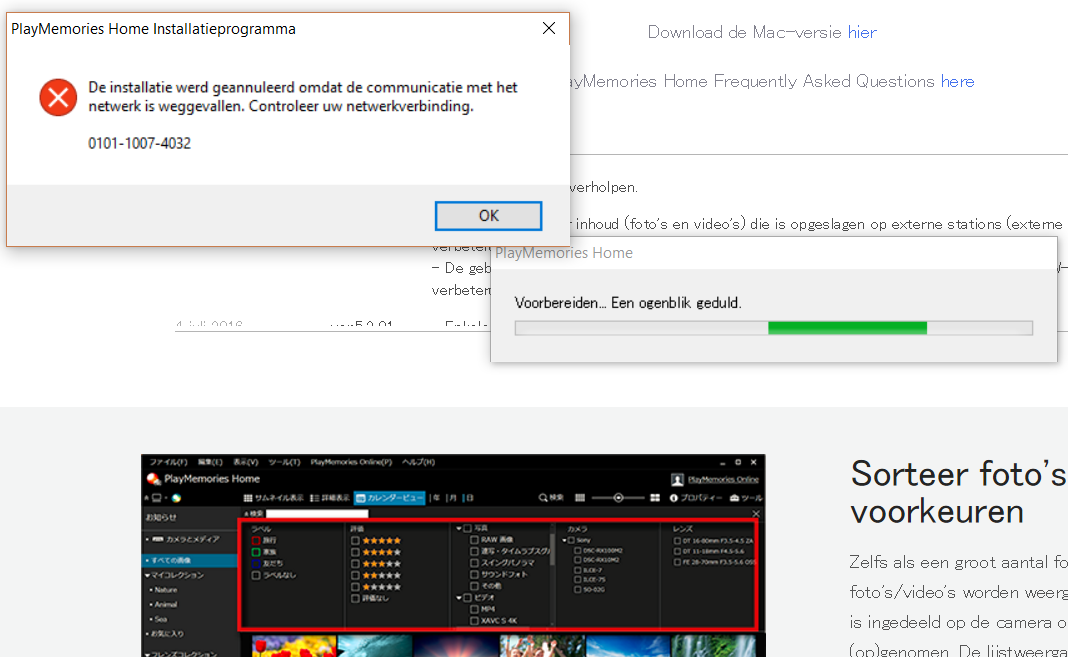Click OK on the installation error dialog
The image size is (1068, 657).
tap(488, 216)
